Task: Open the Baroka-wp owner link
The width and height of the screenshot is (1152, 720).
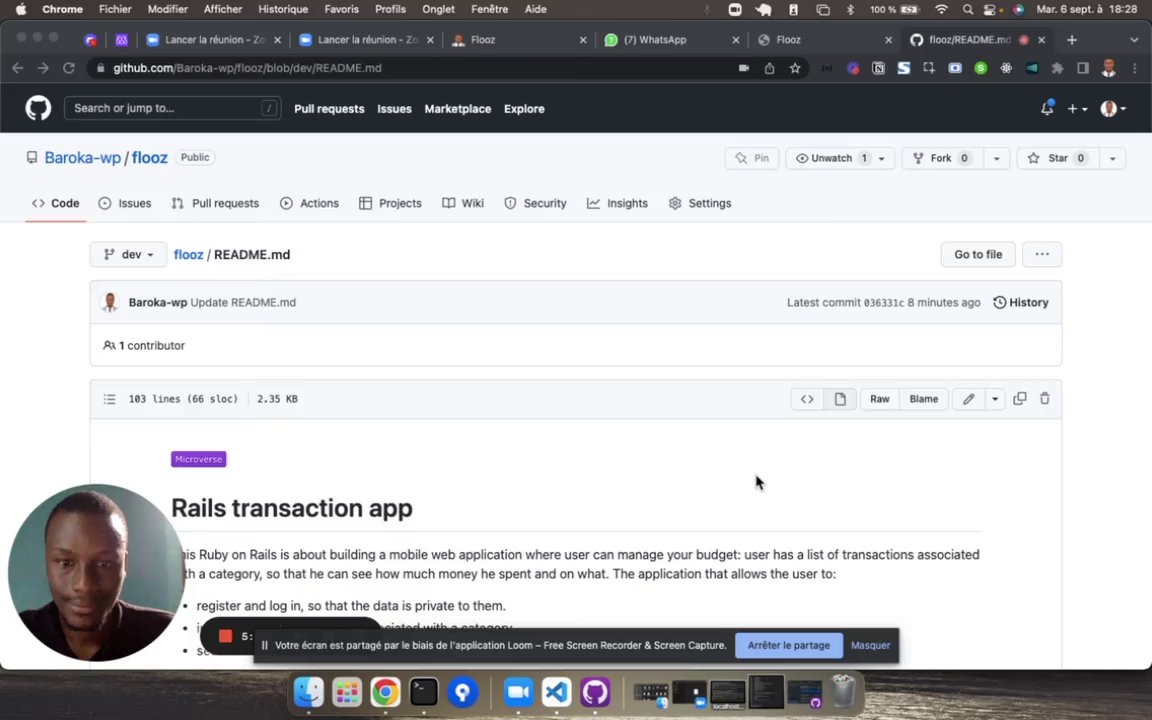Action: 82,157
